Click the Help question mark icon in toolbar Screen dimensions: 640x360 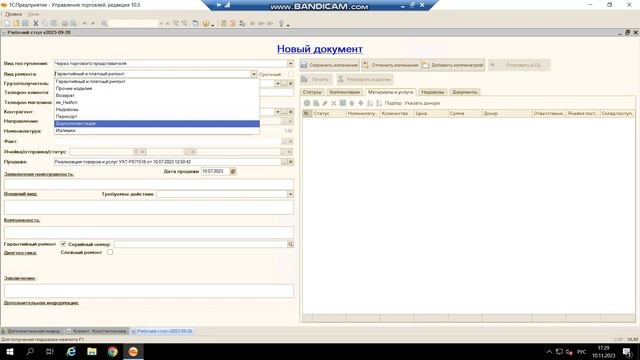coord(206,24)
